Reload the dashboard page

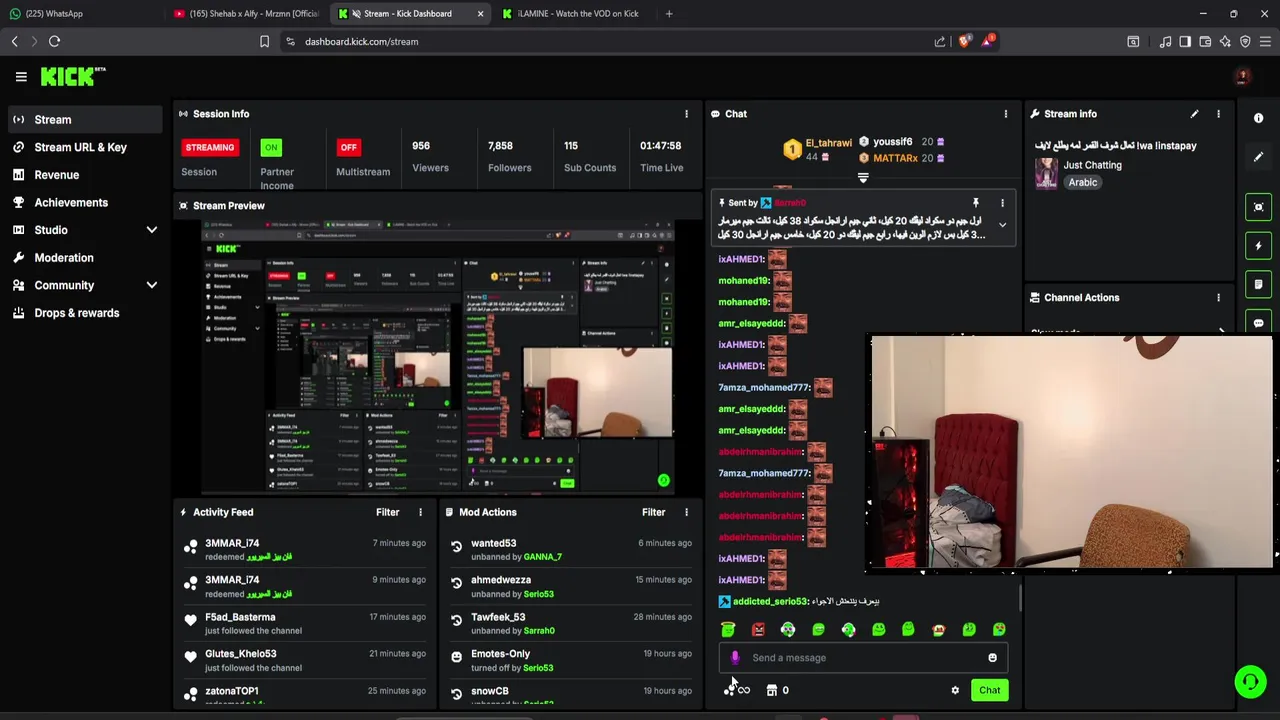54,41
